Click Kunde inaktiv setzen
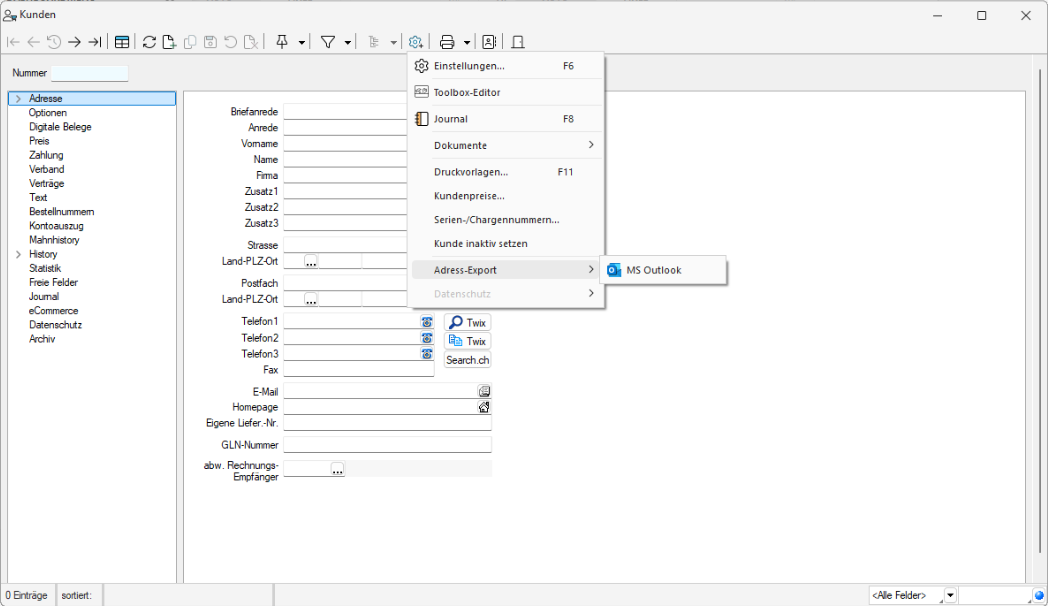Image resolution: width=1048 pixels, height=606 pixels. pyautogui.click(x=506, y=243)
